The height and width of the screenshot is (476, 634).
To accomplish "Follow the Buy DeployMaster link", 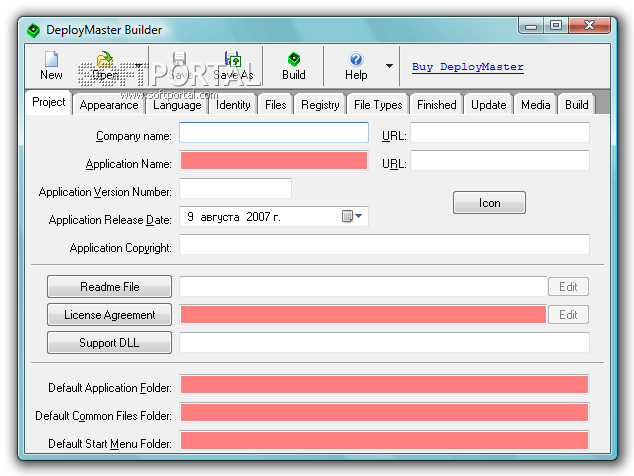I will click(468, 67).
